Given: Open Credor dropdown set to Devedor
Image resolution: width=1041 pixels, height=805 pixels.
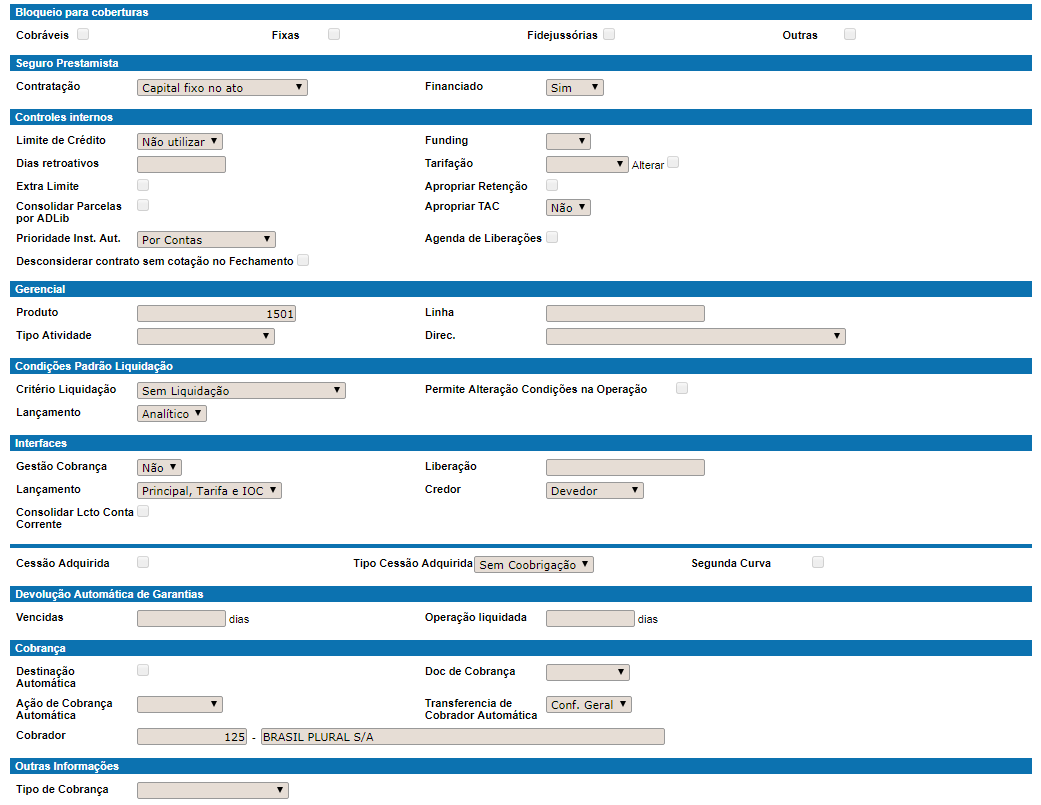Looking at the screenshot, I should [x=595, y=490].
